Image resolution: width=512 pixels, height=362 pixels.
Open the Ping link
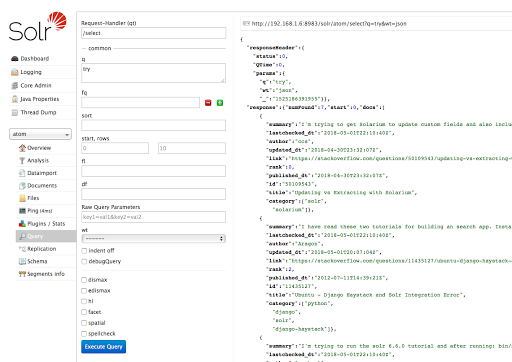pos(40,211)
